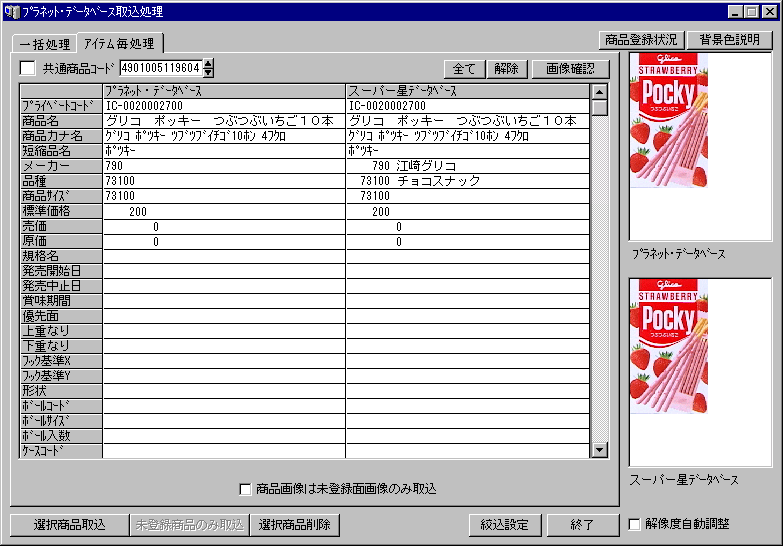Select the 短縮品名 row header
Screen dimensions: 783x546
click(61, 151)
